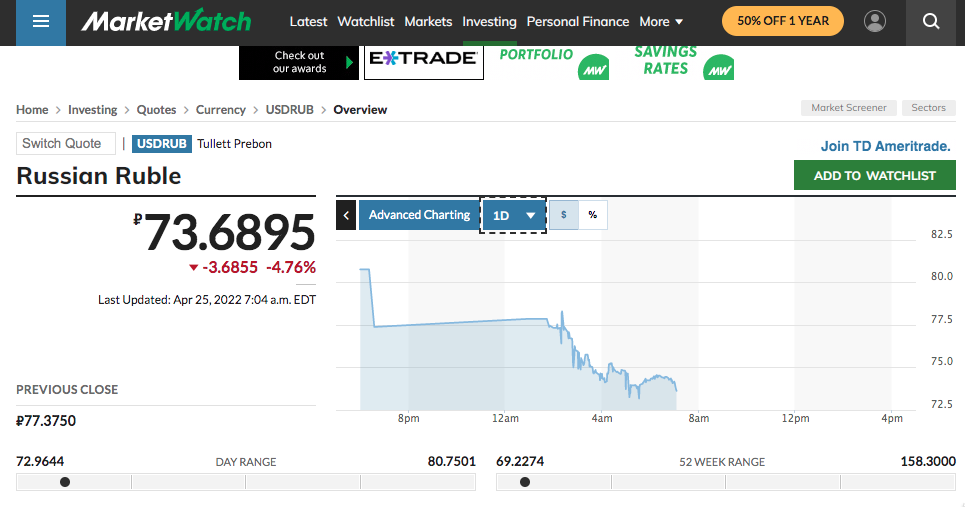Click the day range slider marker

click(x=65, y=482)
